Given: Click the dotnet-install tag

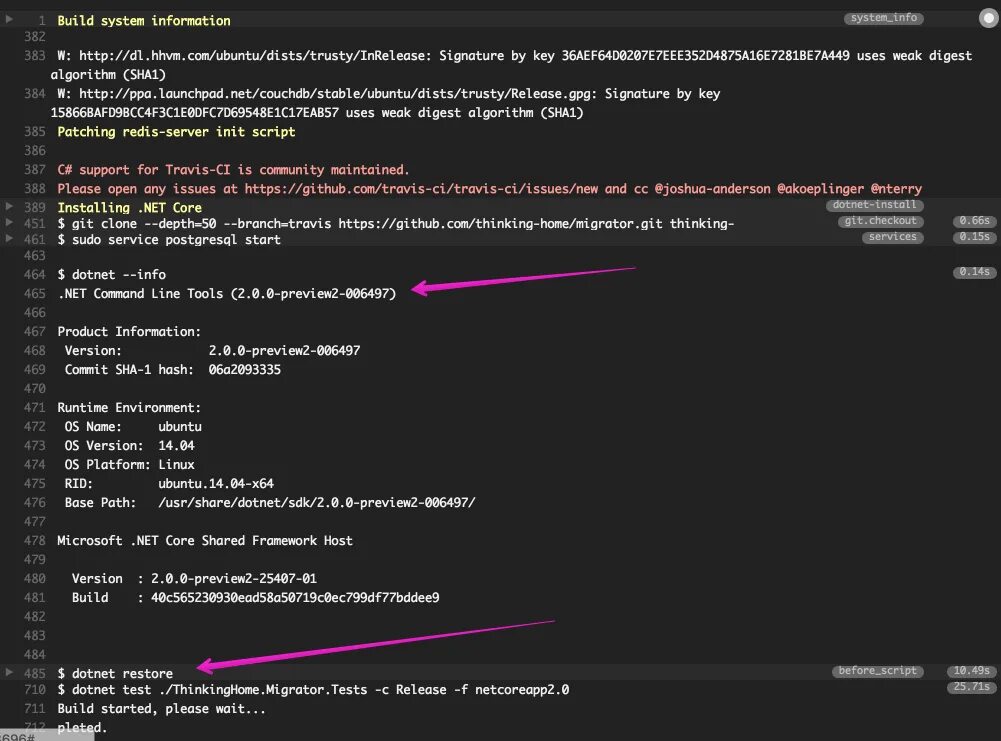Looking at the screenshot, I should 874,205.
